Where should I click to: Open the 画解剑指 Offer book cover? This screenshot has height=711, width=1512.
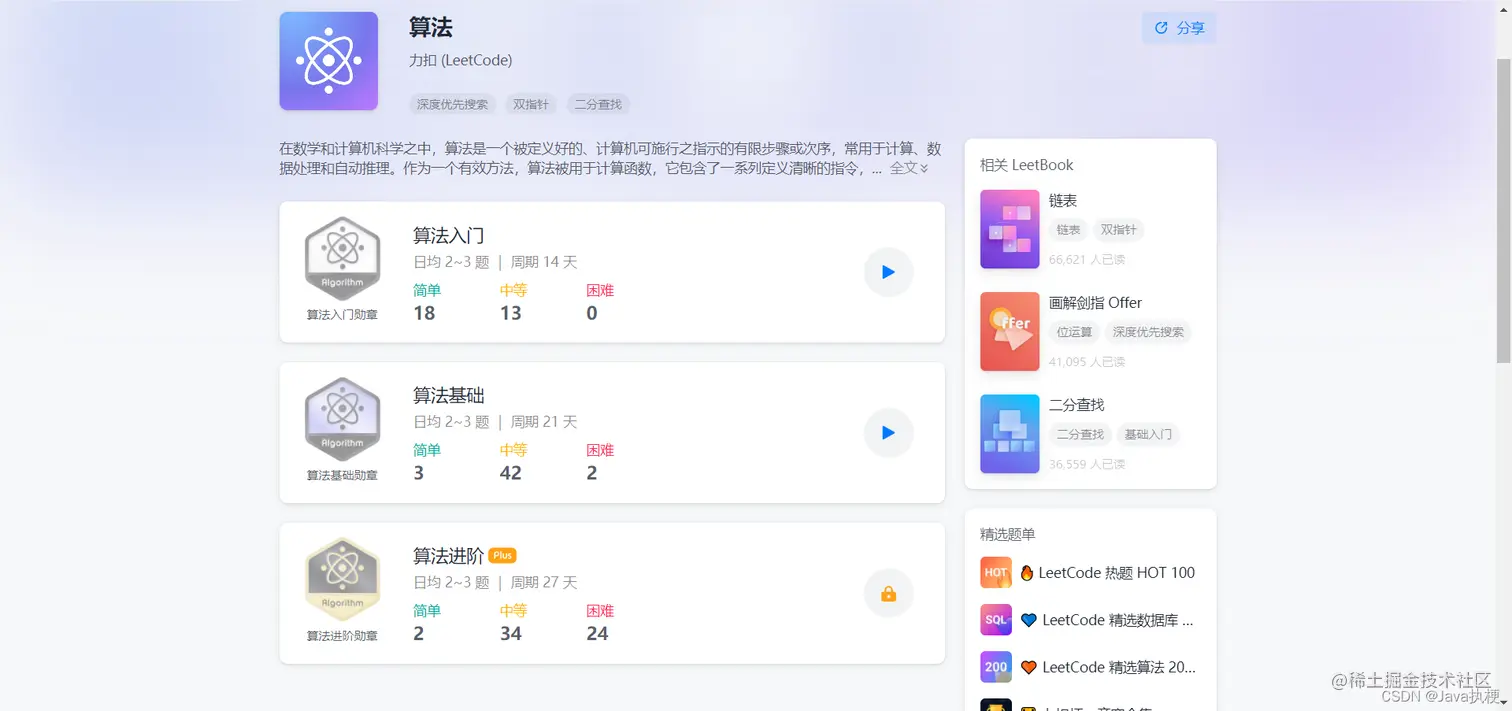point(1010,331)
